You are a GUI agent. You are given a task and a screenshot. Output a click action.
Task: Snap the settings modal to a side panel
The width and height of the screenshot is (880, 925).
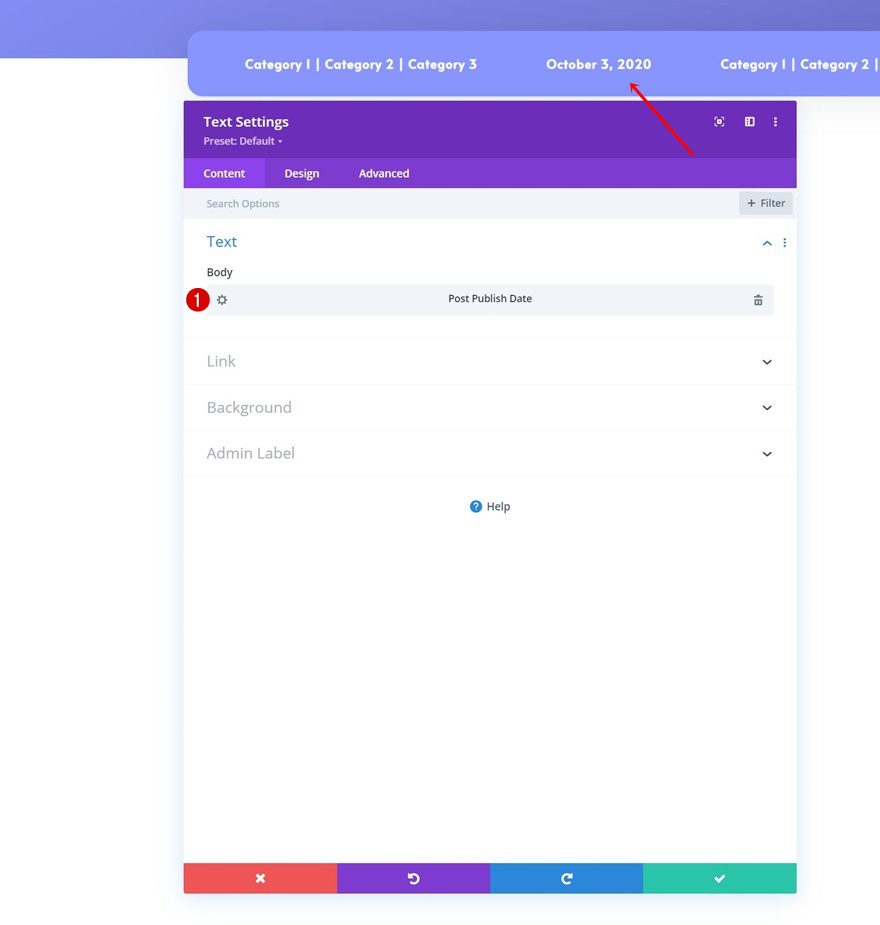coord(749,121)
